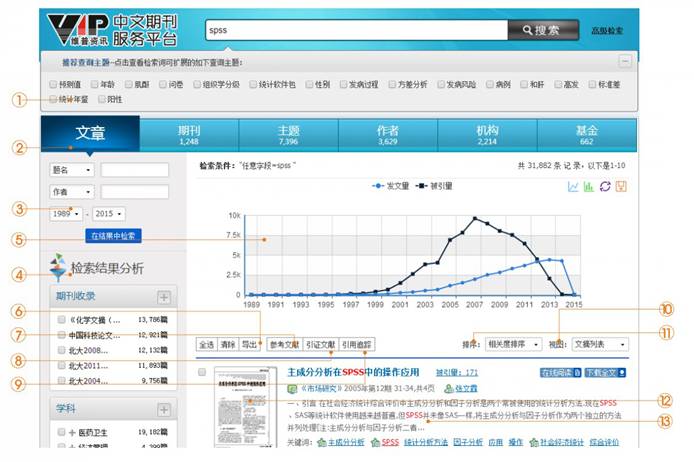Tick the 中国科技论文 journal checkbox
This screenshot has height=462, width=694.
[x=61, y=335]
